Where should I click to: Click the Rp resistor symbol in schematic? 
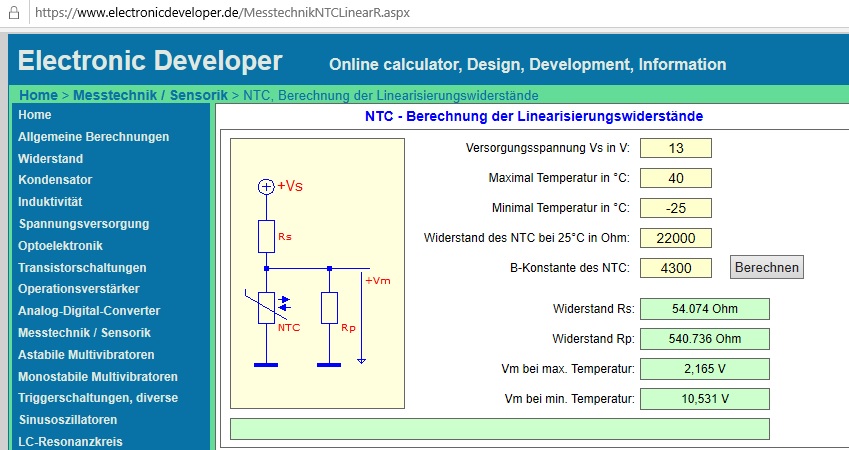click(x=329, y=308)
